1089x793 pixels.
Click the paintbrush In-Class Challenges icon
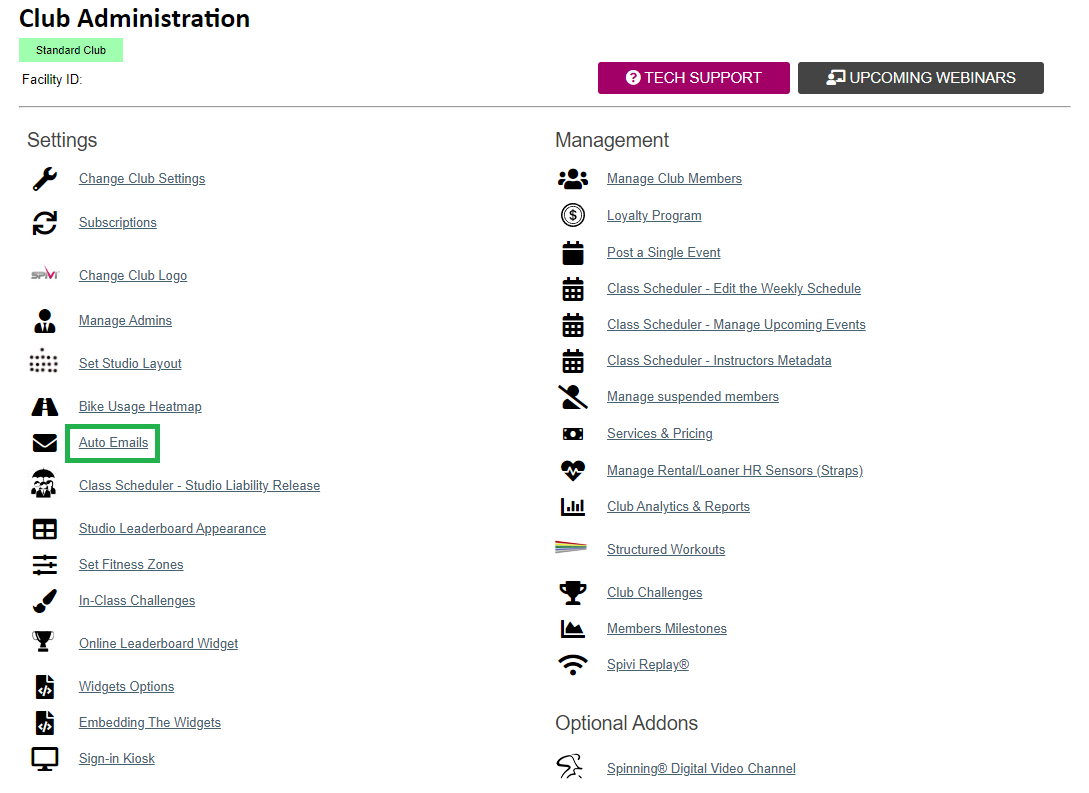tap(45, 601)
